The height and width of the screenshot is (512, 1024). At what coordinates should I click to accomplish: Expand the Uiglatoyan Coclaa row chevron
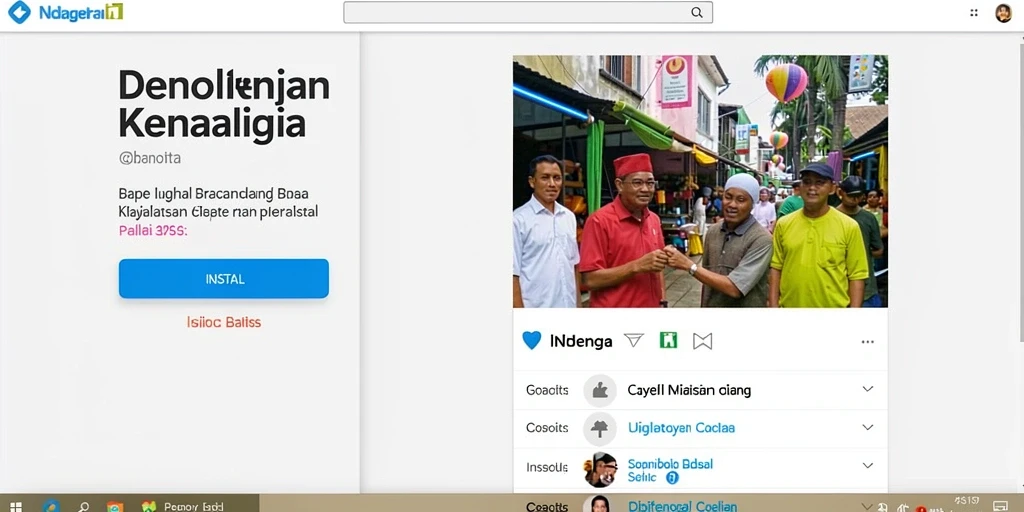(x=867, y=428)
